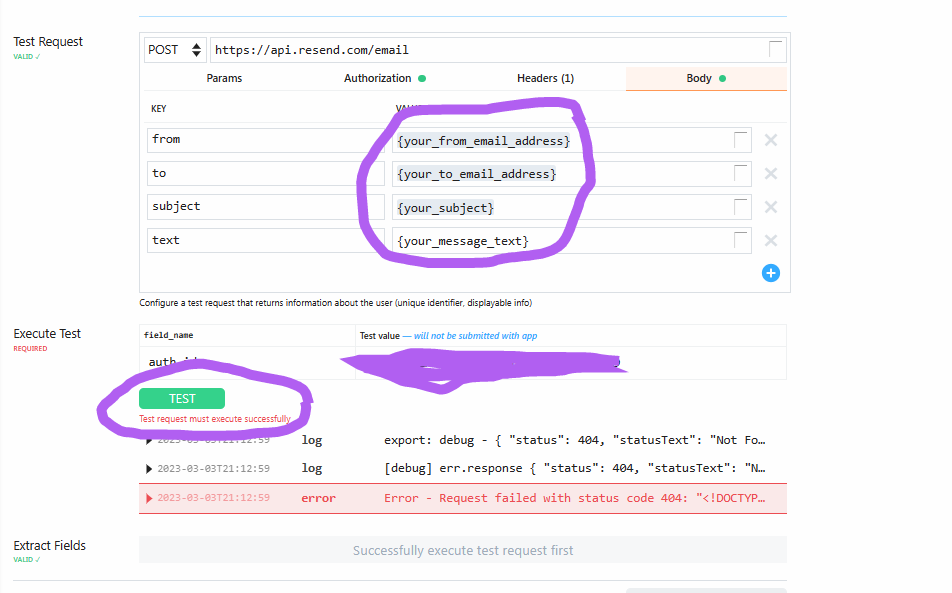
Task: Add a new body field with the plus icon
Action: coord(770,272)
